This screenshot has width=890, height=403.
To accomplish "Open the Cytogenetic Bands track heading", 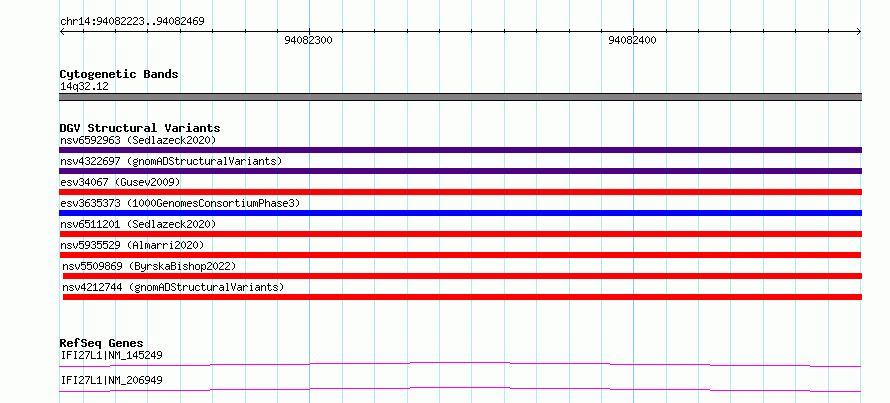I will click(119, 74).
